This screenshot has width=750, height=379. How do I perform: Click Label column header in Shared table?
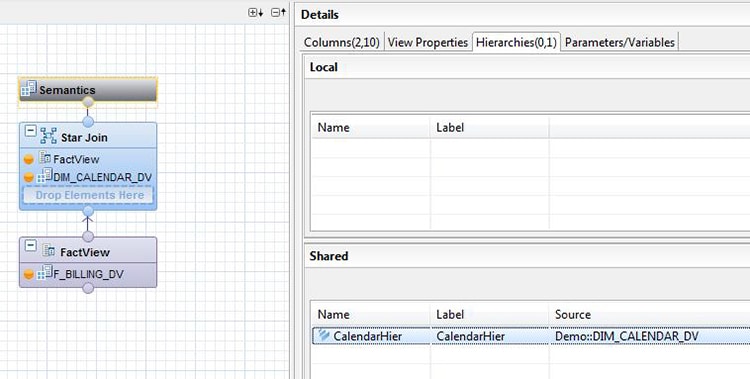point(450,314)
